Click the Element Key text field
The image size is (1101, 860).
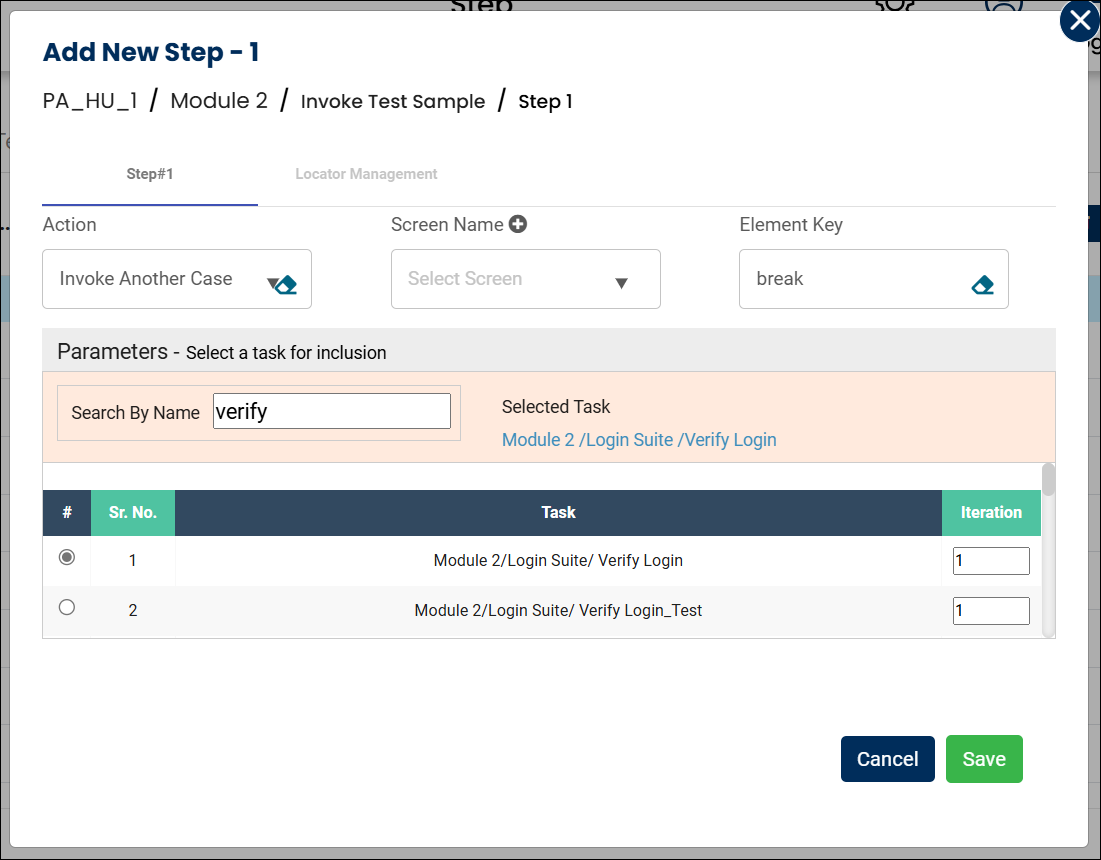click(x=855, y=279)
